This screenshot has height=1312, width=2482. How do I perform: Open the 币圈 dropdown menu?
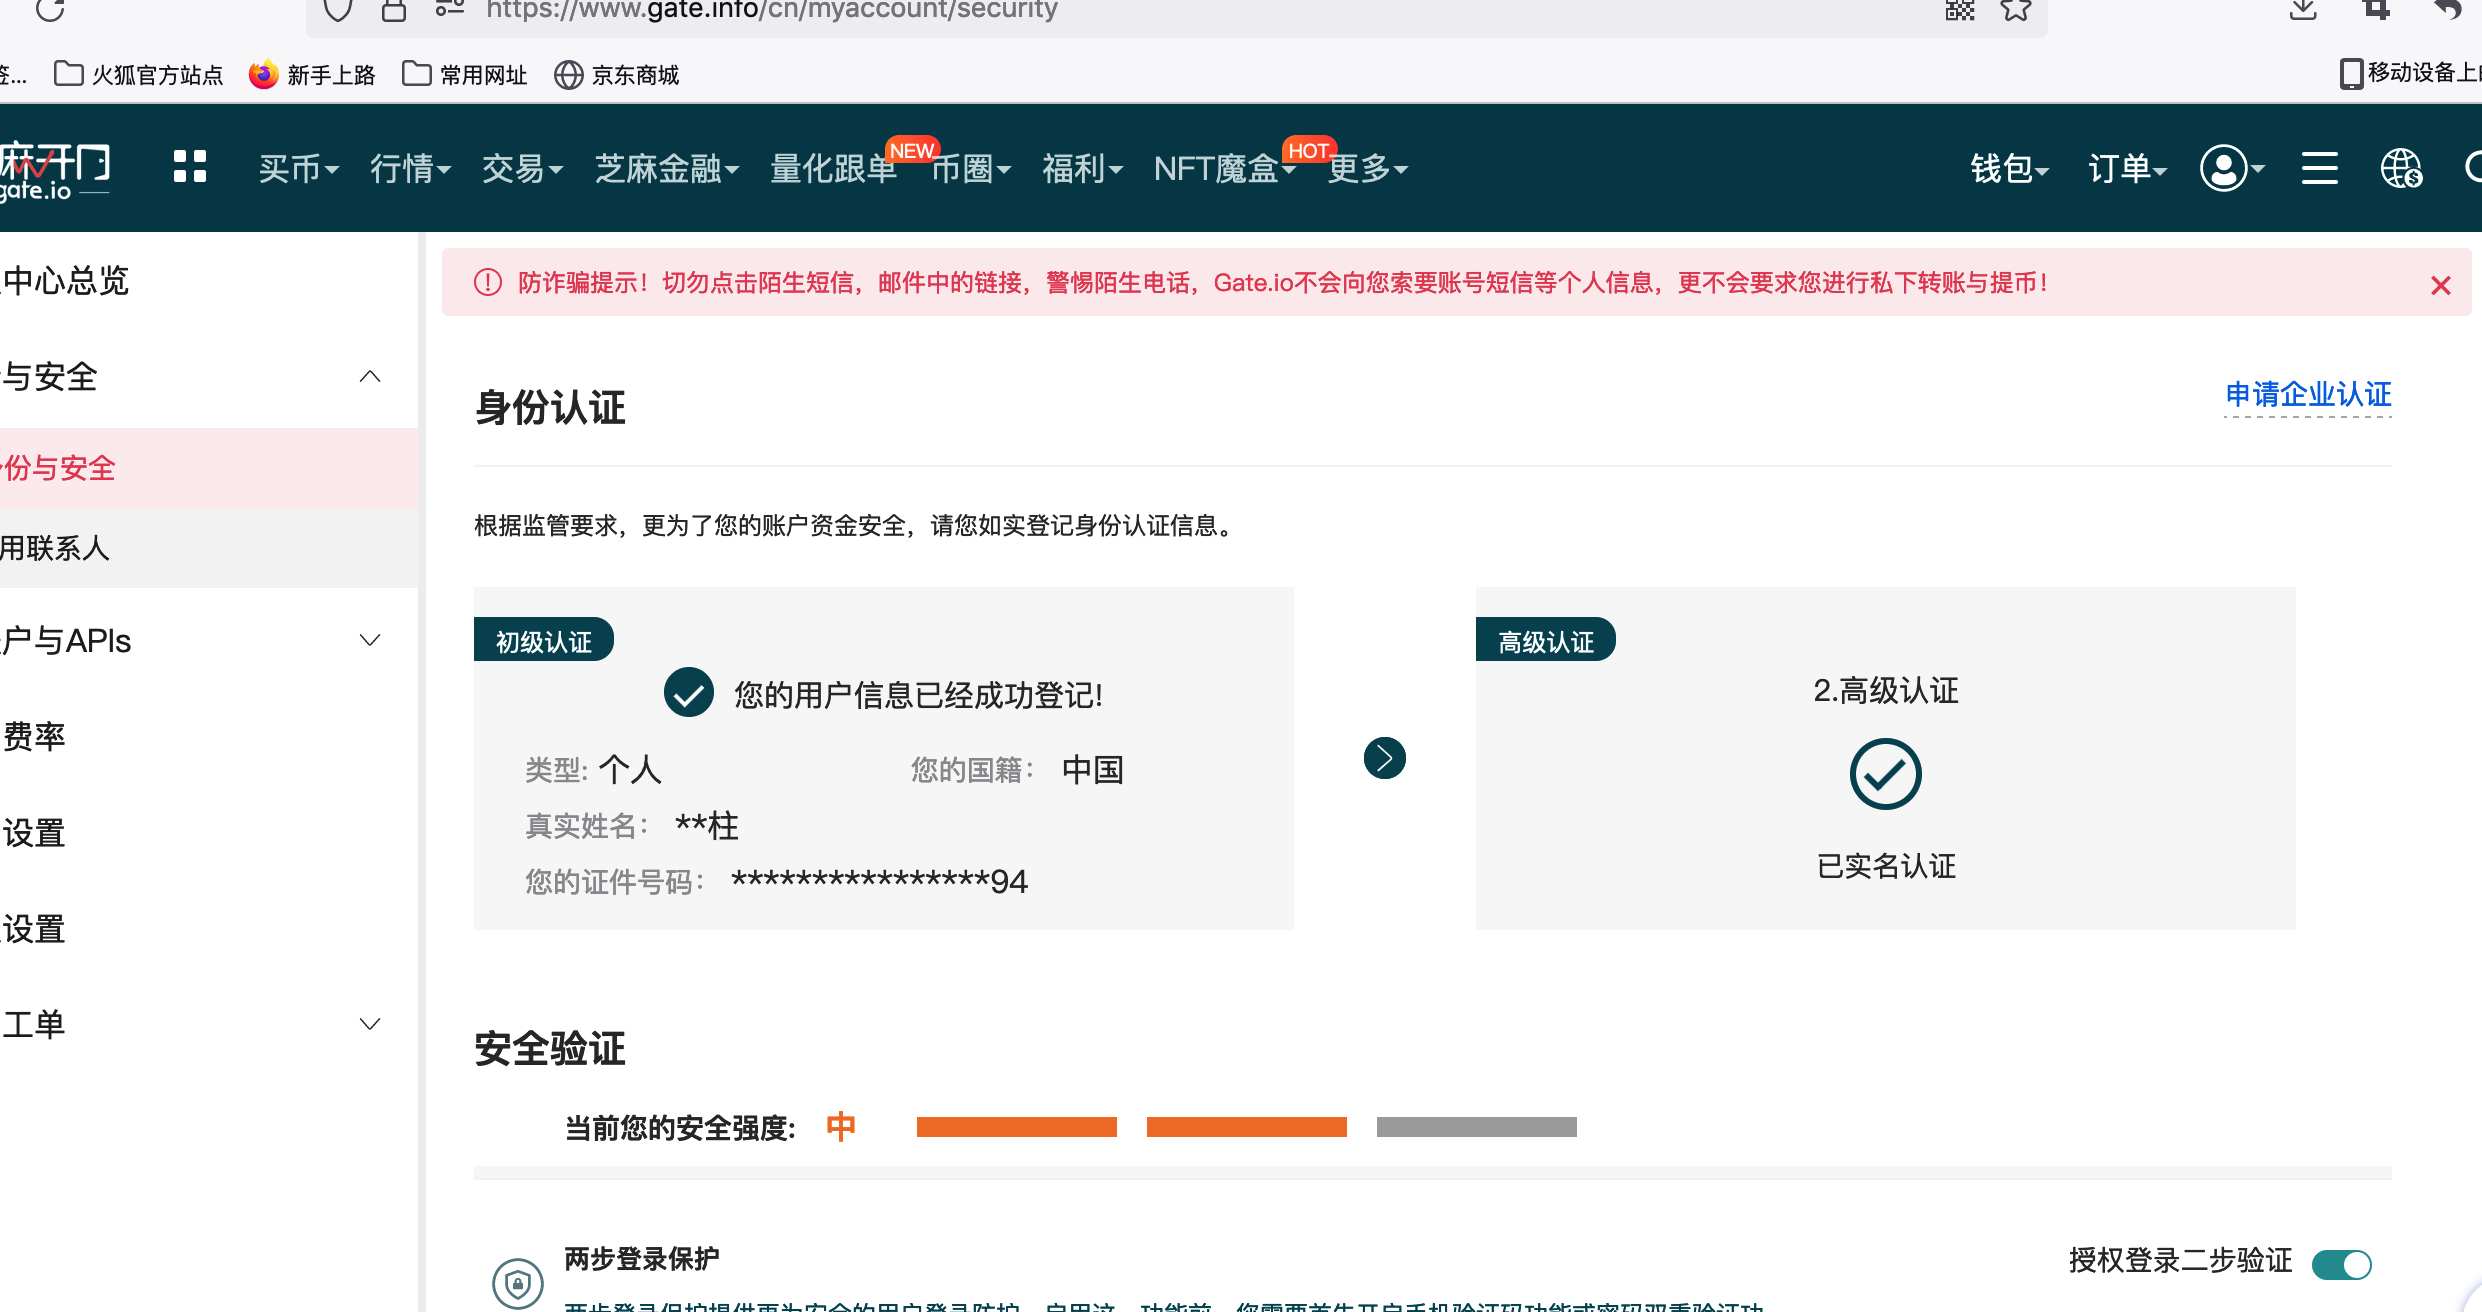pos(970,168)
